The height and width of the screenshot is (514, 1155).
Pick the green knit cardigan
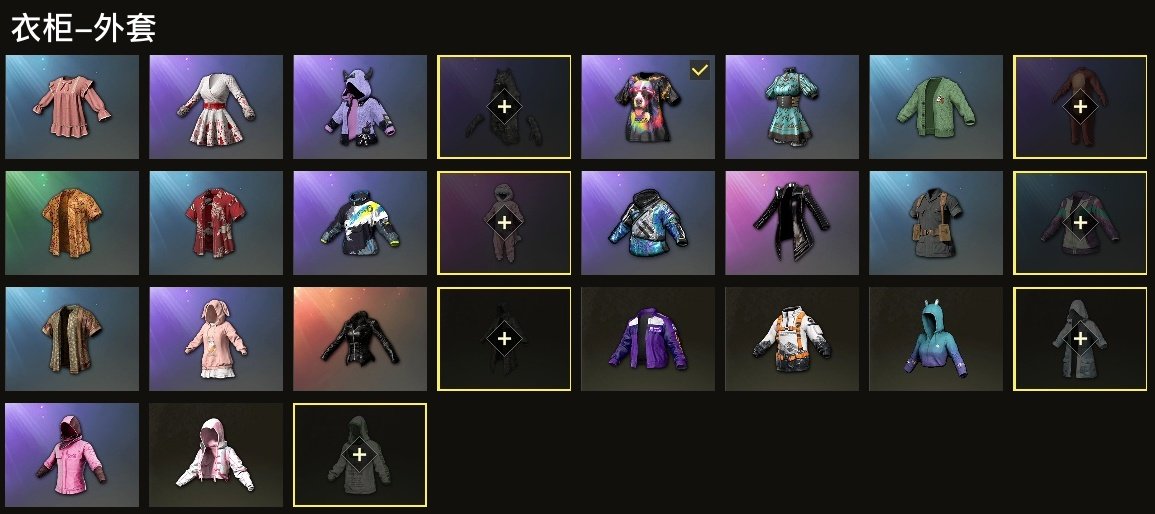click(936, 107)
